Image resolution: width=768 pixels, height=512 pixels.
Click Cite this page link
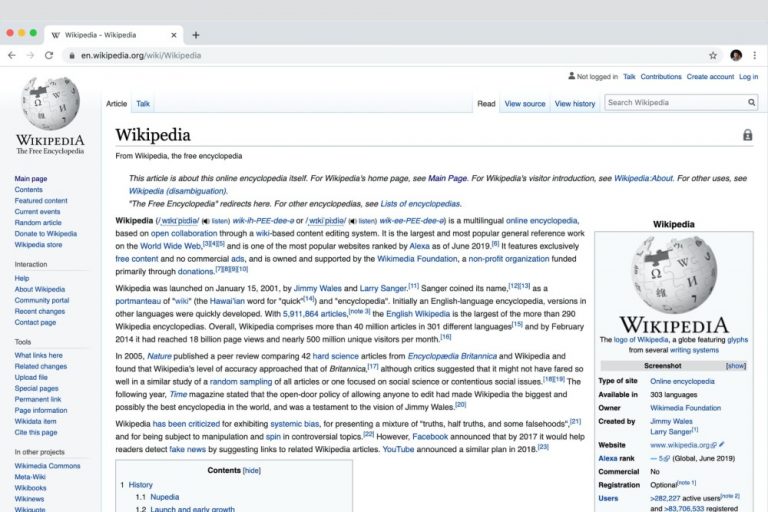[36, 432]
